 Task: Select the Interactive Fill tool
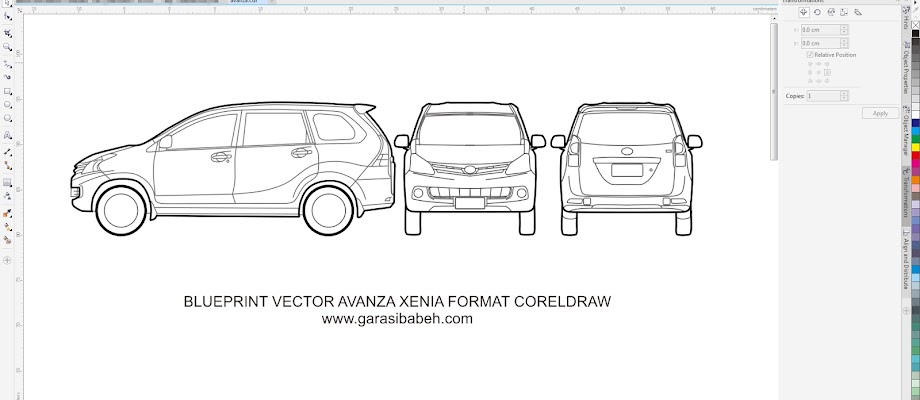coord(8,226)
